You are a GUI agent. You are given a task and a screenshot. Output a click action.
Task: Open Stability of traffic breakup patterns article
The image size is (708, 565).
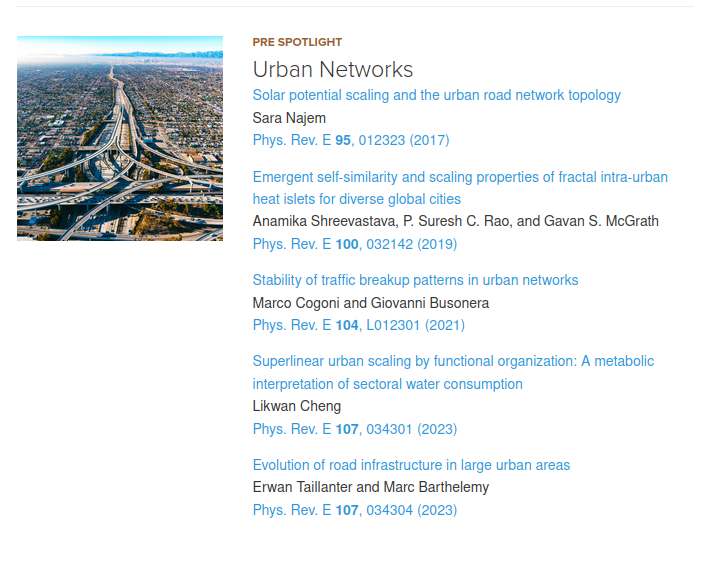pyautogui.click(x=415, y=280)
